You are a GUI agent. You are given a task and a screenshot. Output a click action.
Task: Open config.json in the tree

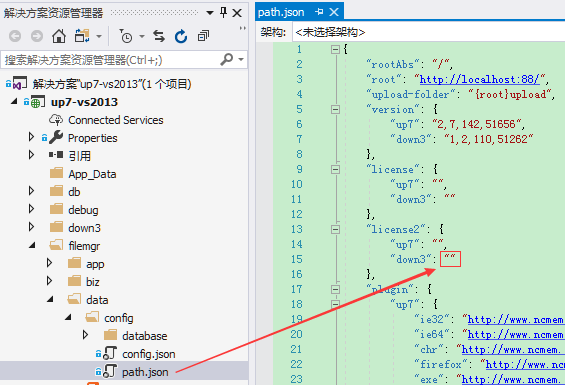click(x=148, y=354)
